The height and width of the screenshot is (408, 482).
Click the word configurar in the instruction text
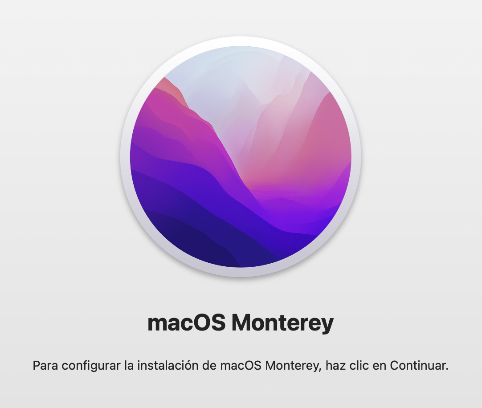pos(91,366)
